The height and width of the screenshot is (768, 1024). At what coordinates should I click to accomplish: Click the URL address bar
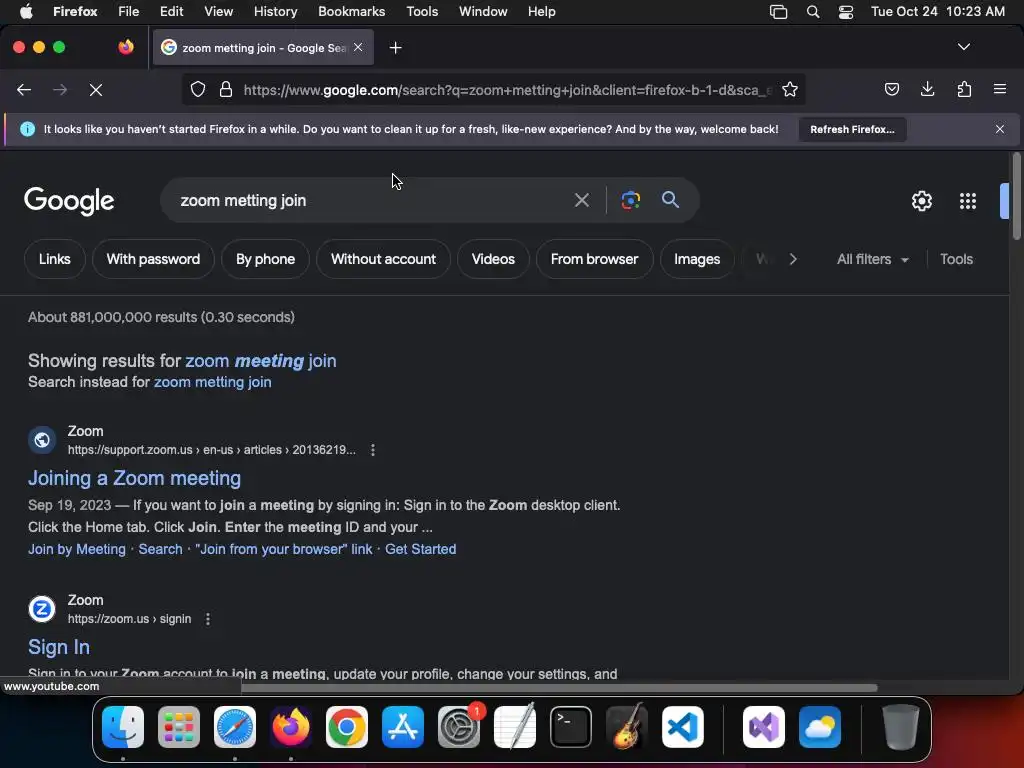(x=507, y=89)
